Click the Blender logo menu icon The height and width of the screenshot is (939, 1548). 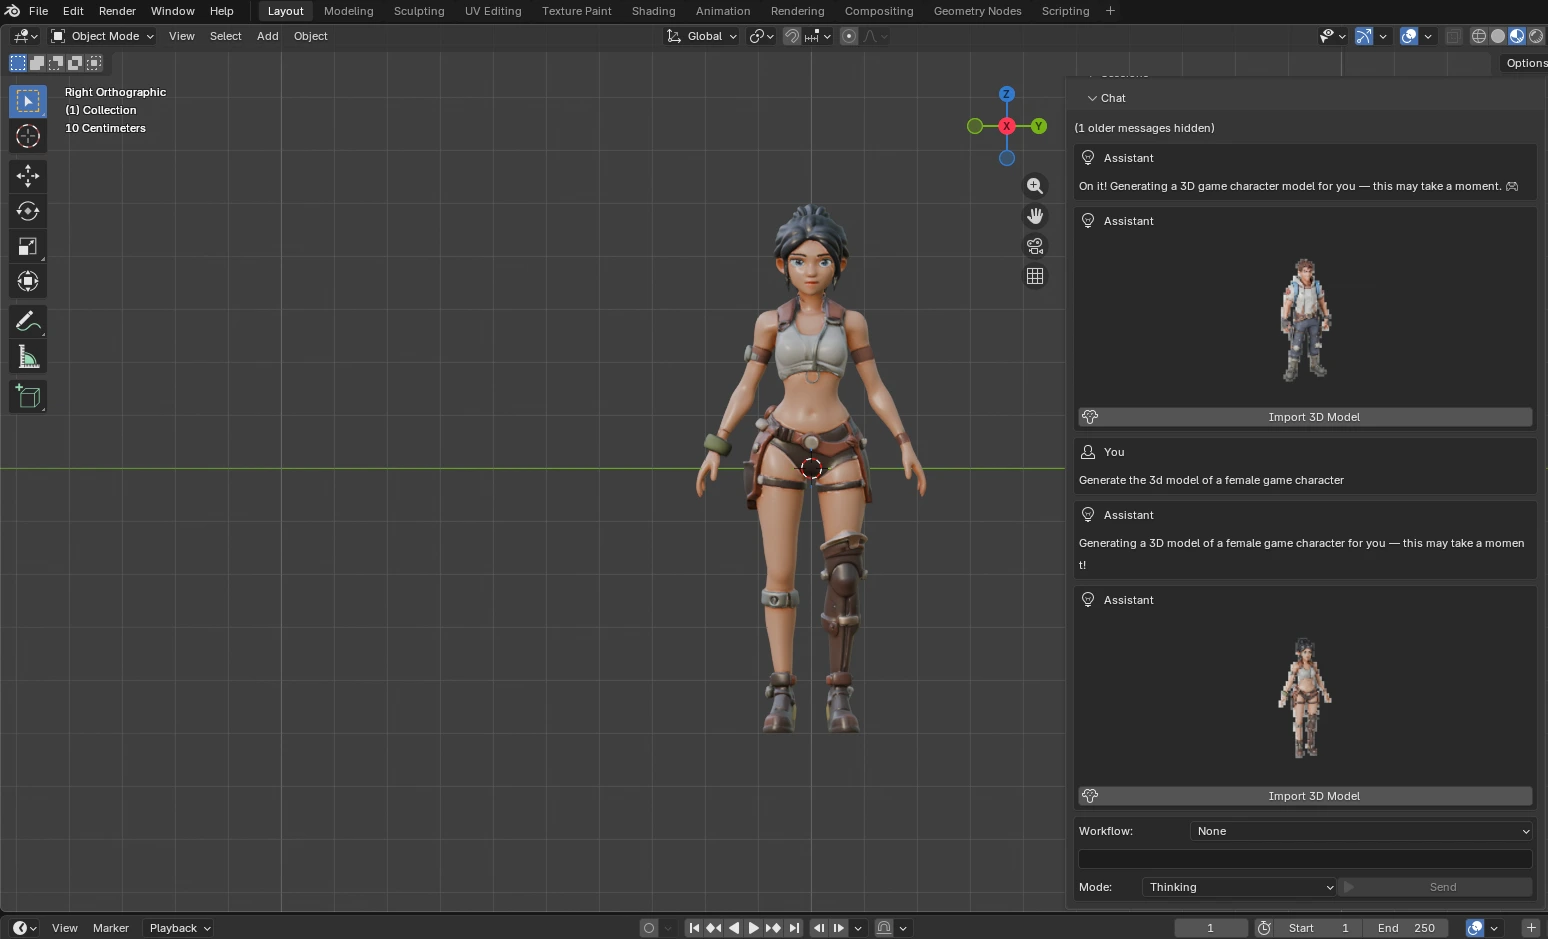[x=12, y=11]
